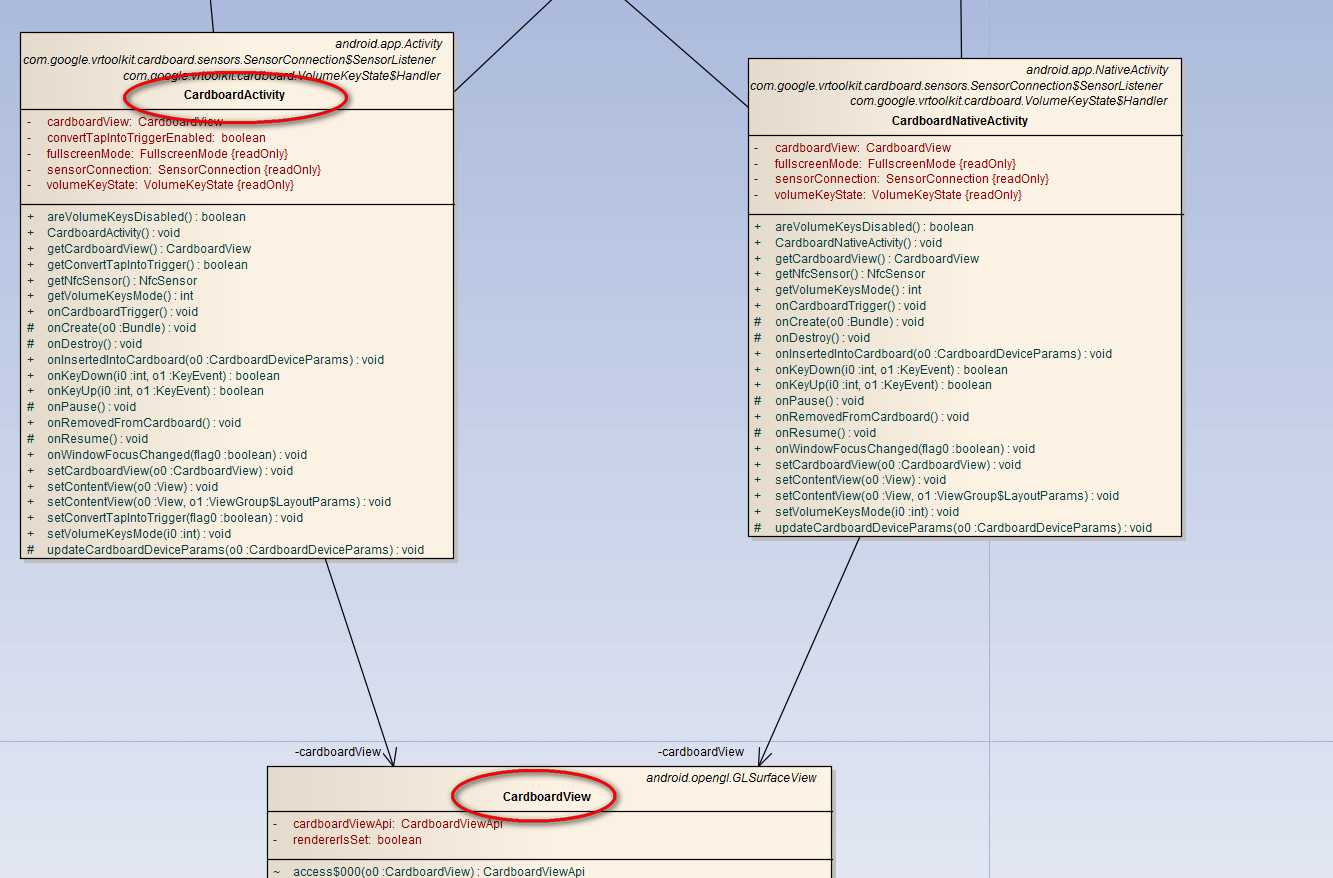Image resolution: width=1333 pixels, height=878 pixels.
Task: Click onResume() in CardboardNativeActivity
Action: coord(825,433)
